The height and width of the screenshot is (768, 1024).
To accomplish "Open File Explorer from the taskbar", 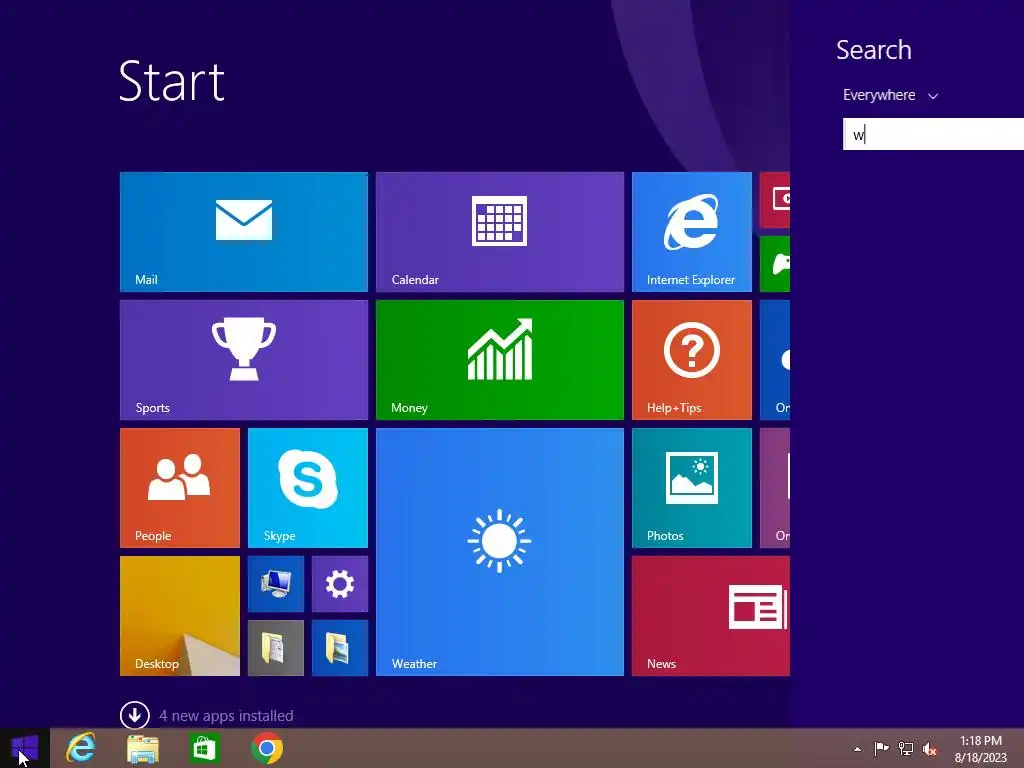I will coord(143,748).
